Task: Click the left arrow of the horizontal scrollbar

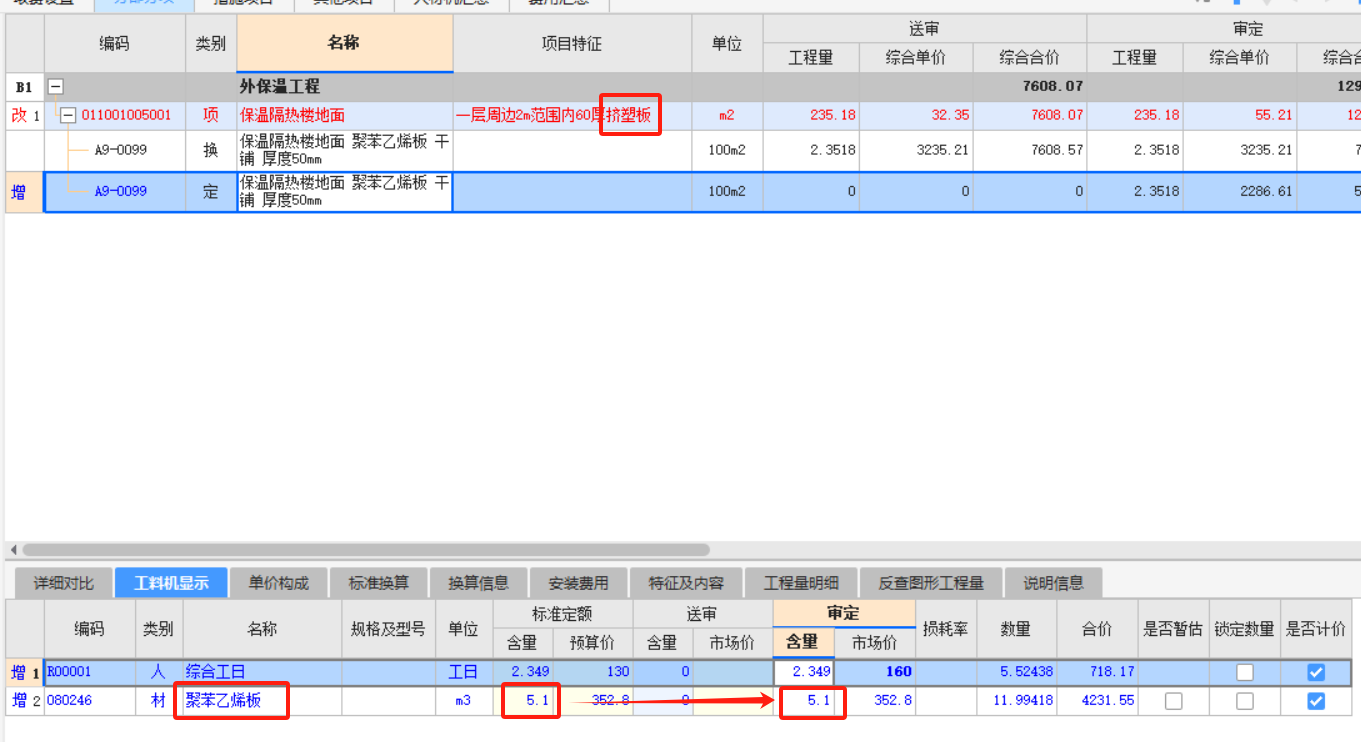Action: 13,549
